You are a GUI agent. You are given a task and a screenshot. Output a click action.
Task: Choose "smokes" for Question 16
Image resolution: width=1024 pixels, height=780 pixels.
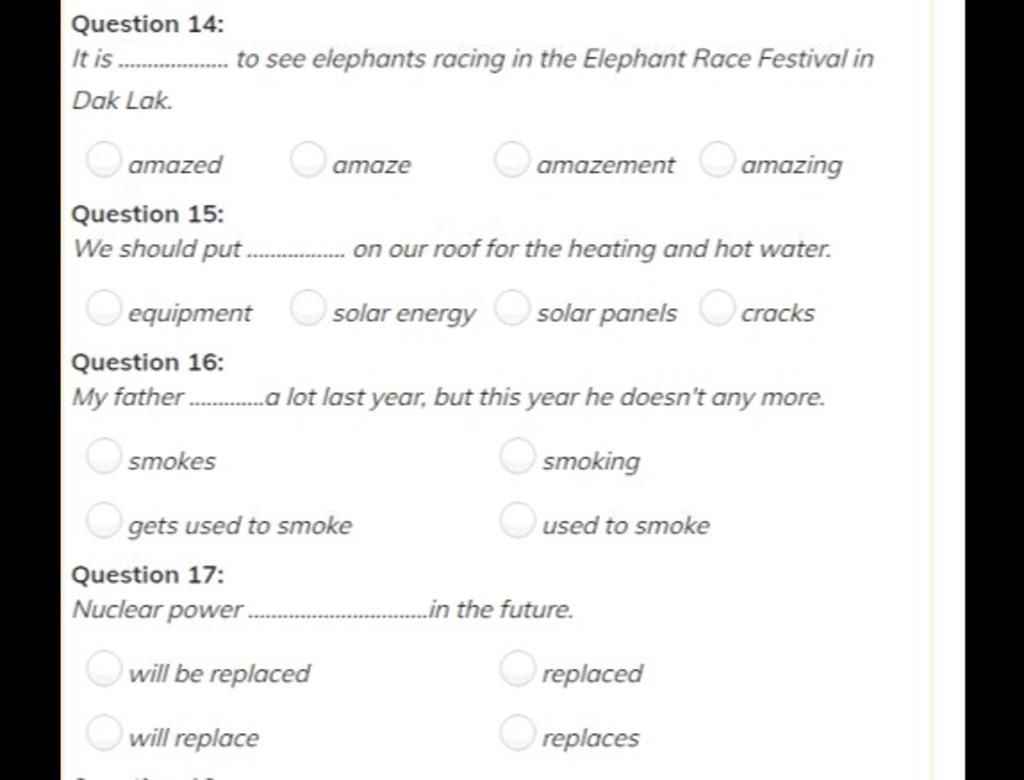pos(104,456)
